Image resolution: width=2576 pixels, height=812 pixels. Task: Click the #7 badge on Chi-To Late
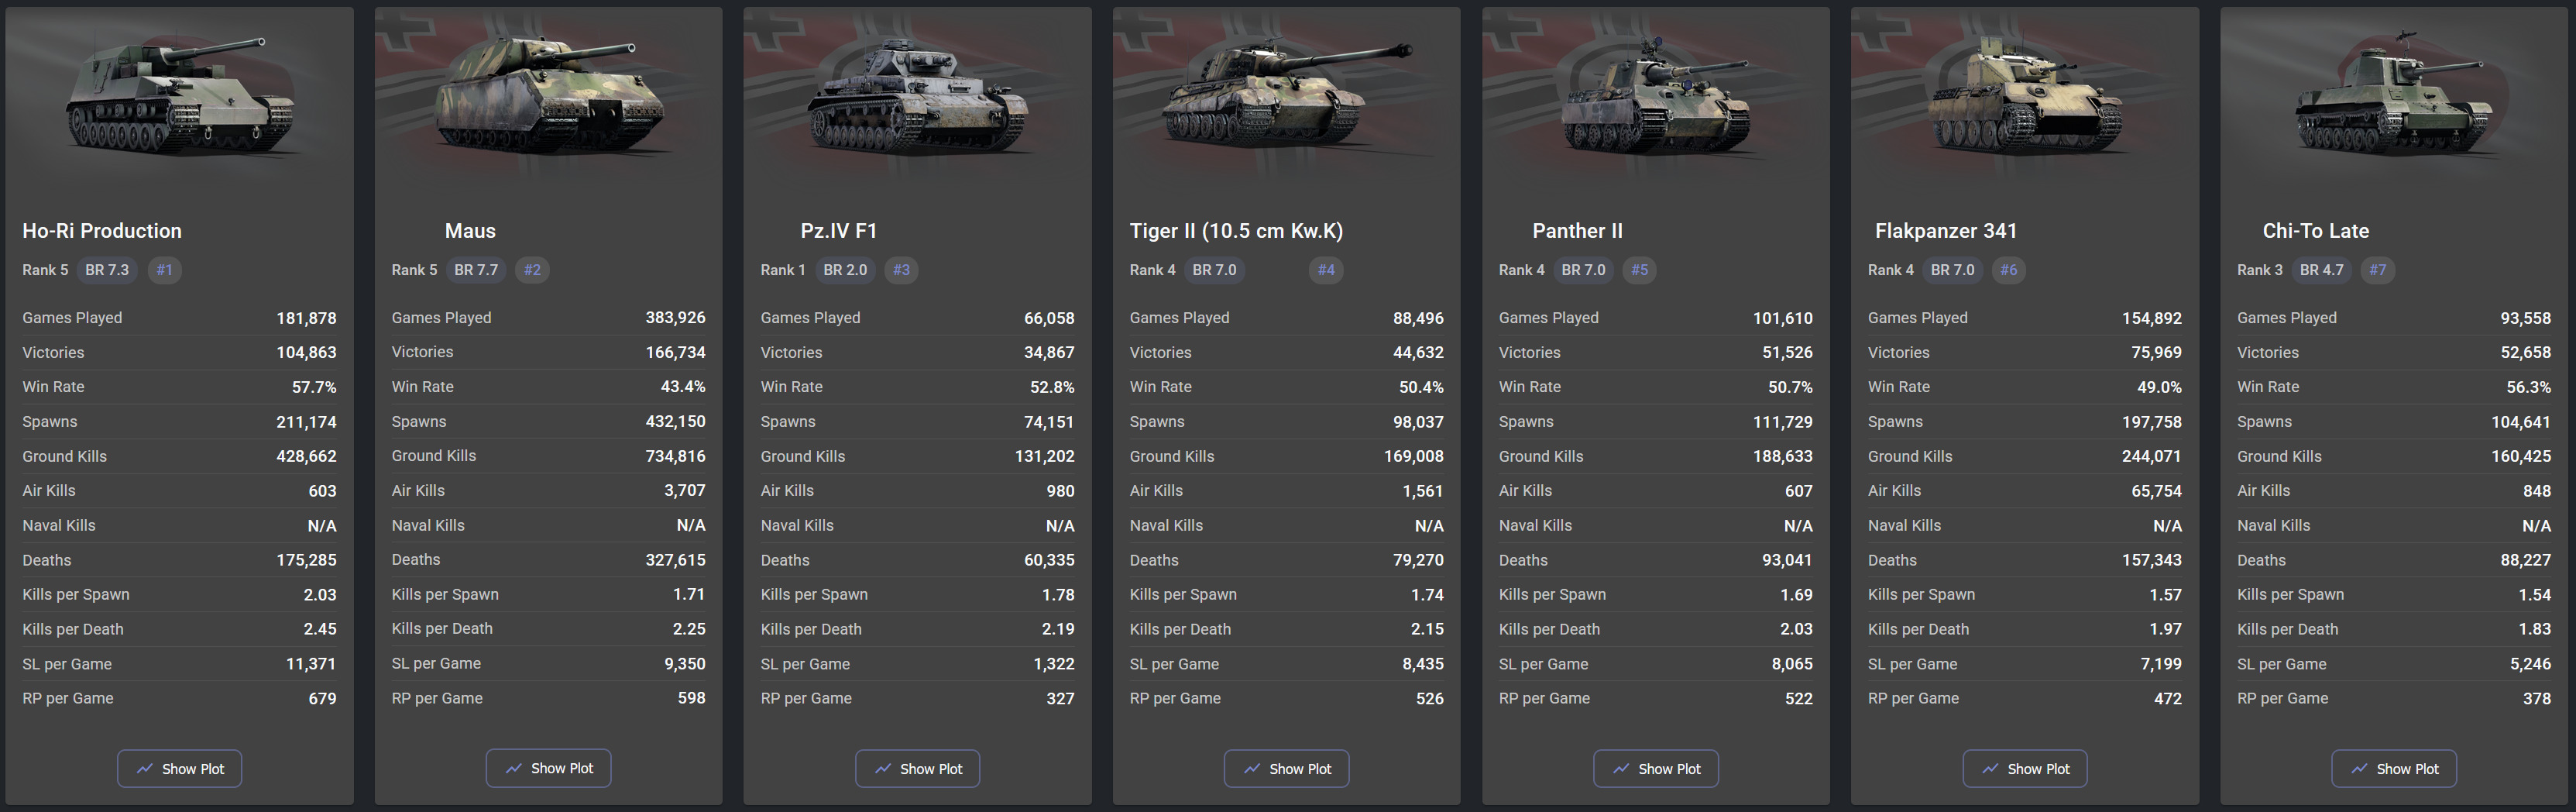point(2377,270)
